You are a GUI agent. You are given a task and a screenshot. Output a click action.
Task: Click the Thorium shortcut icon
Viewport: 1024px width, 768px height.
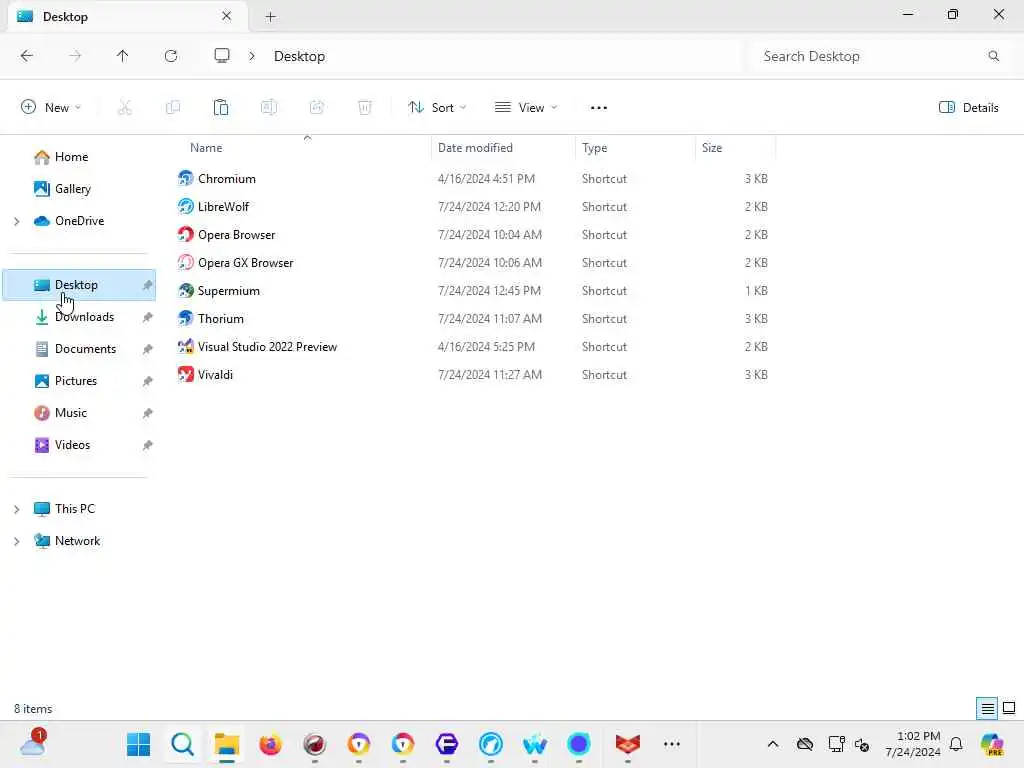185,319
